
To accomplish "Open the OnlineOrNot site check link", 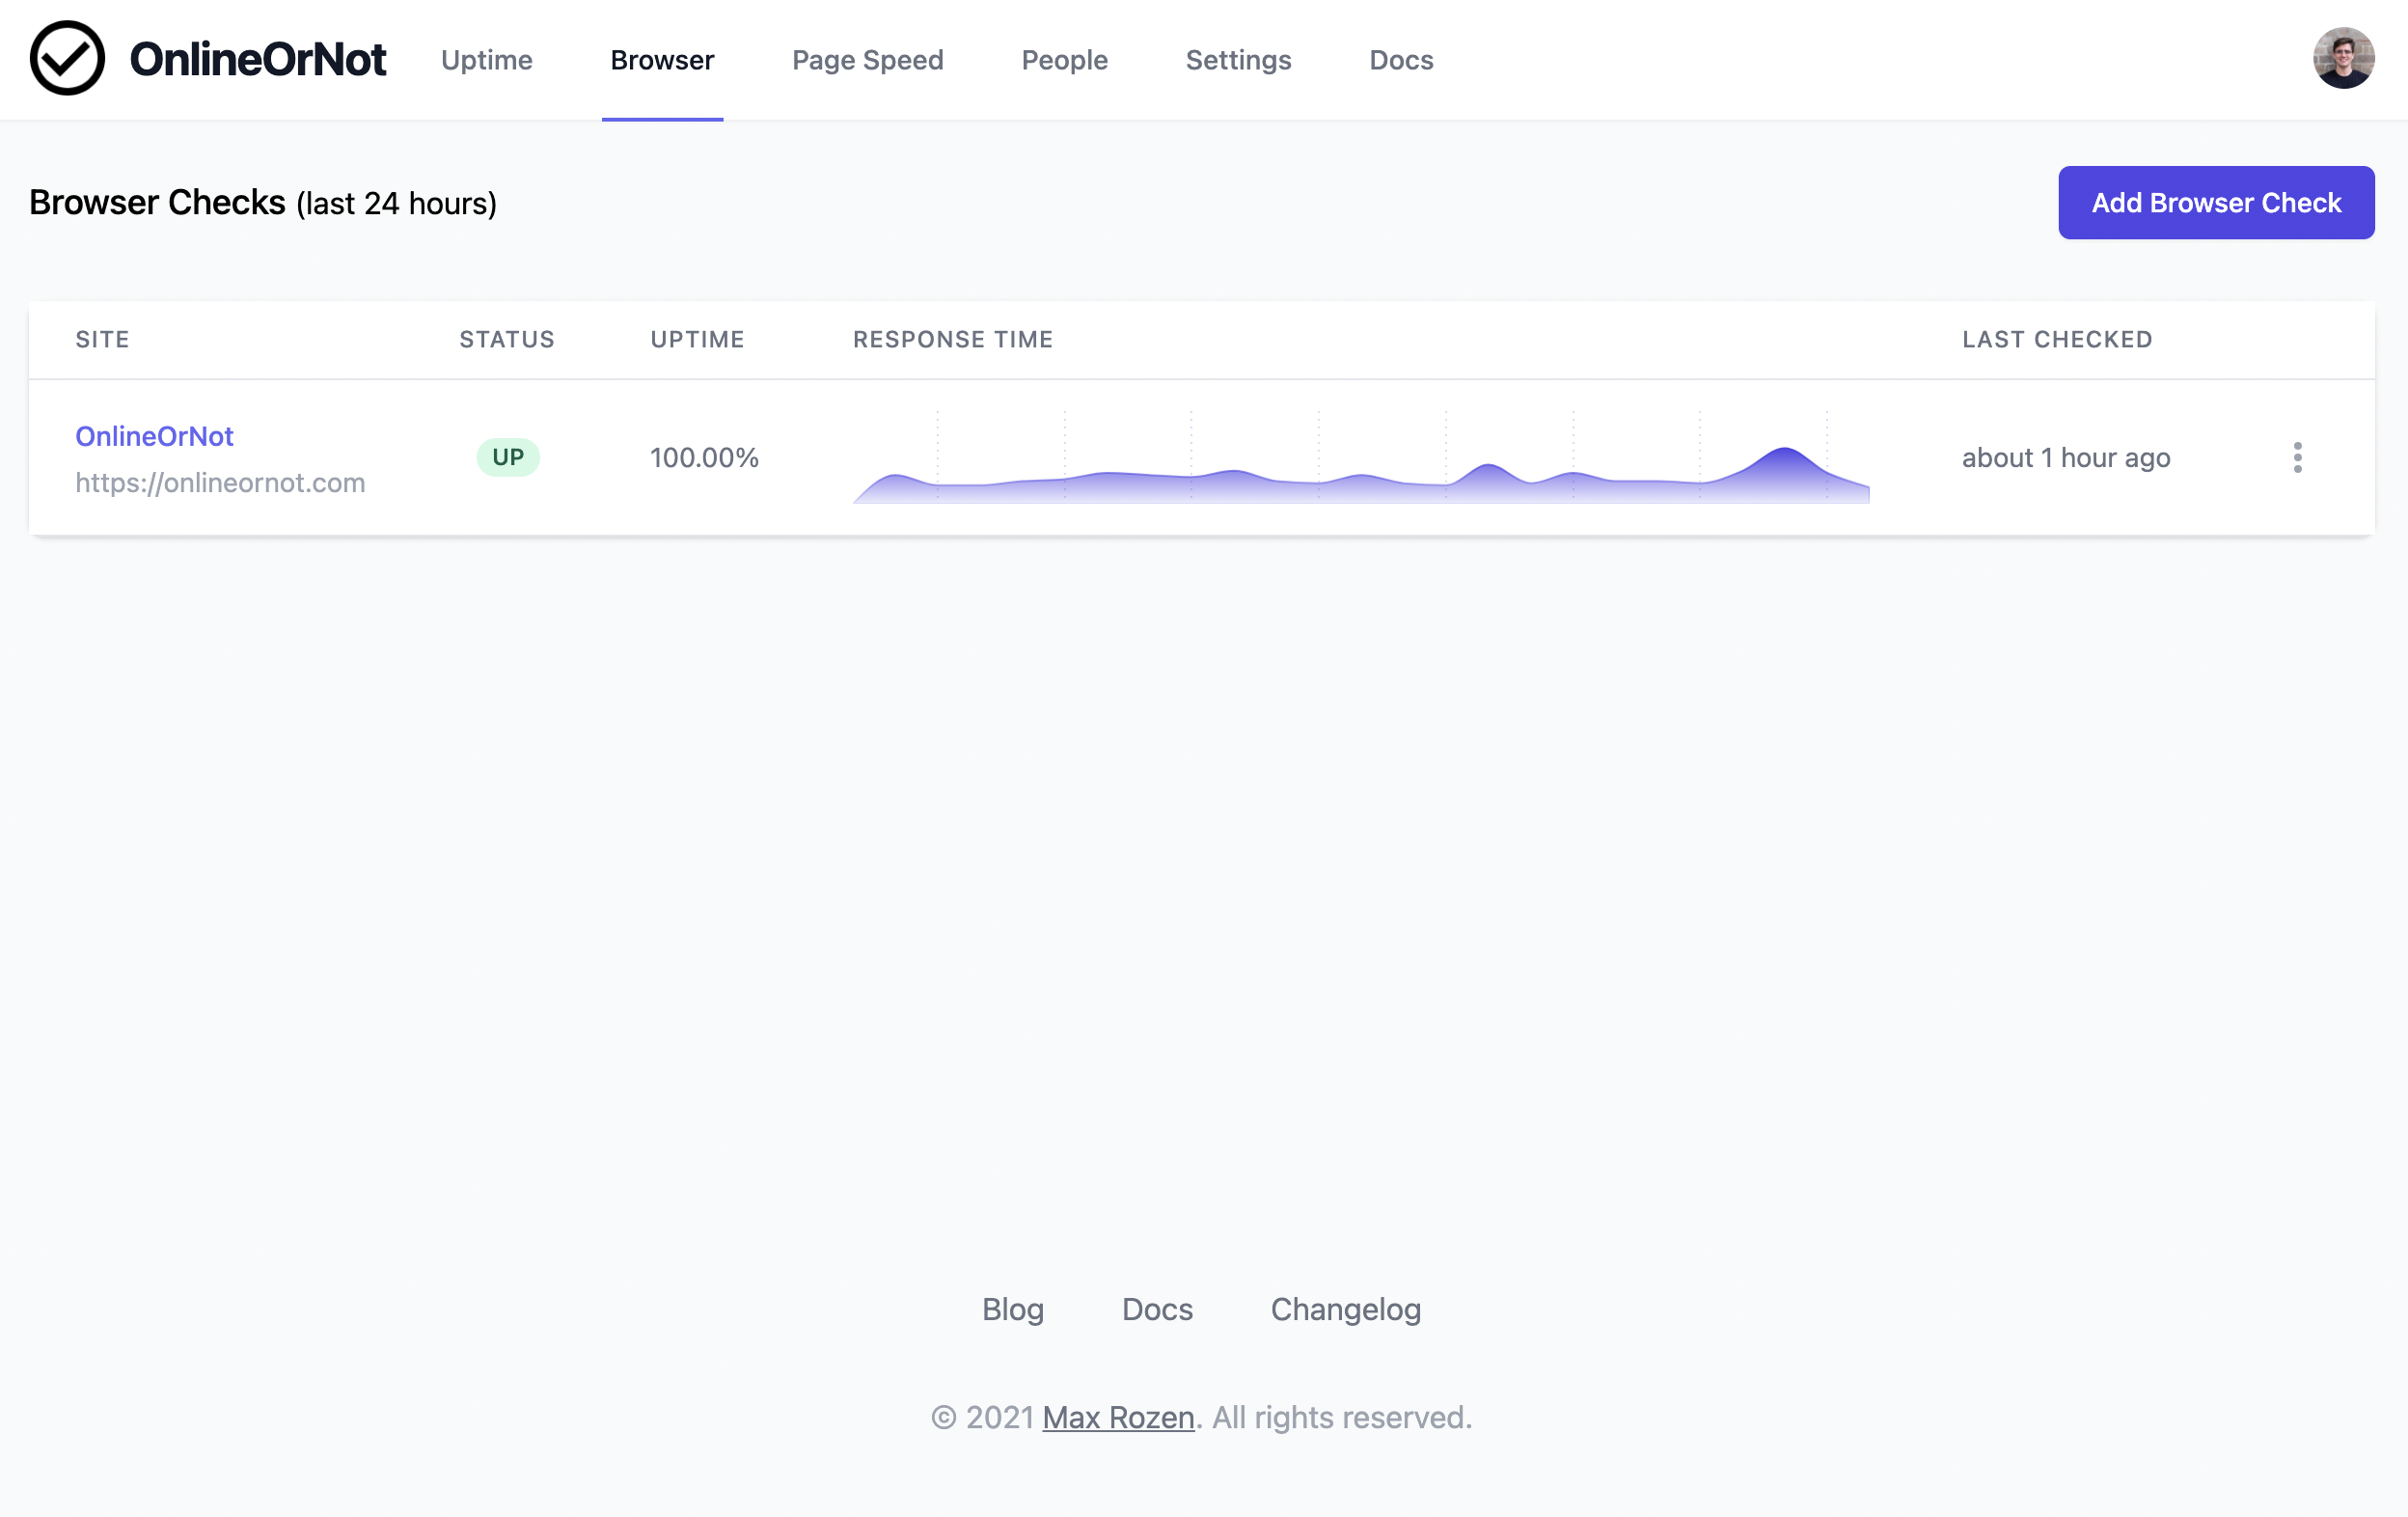I will (154, 436).
